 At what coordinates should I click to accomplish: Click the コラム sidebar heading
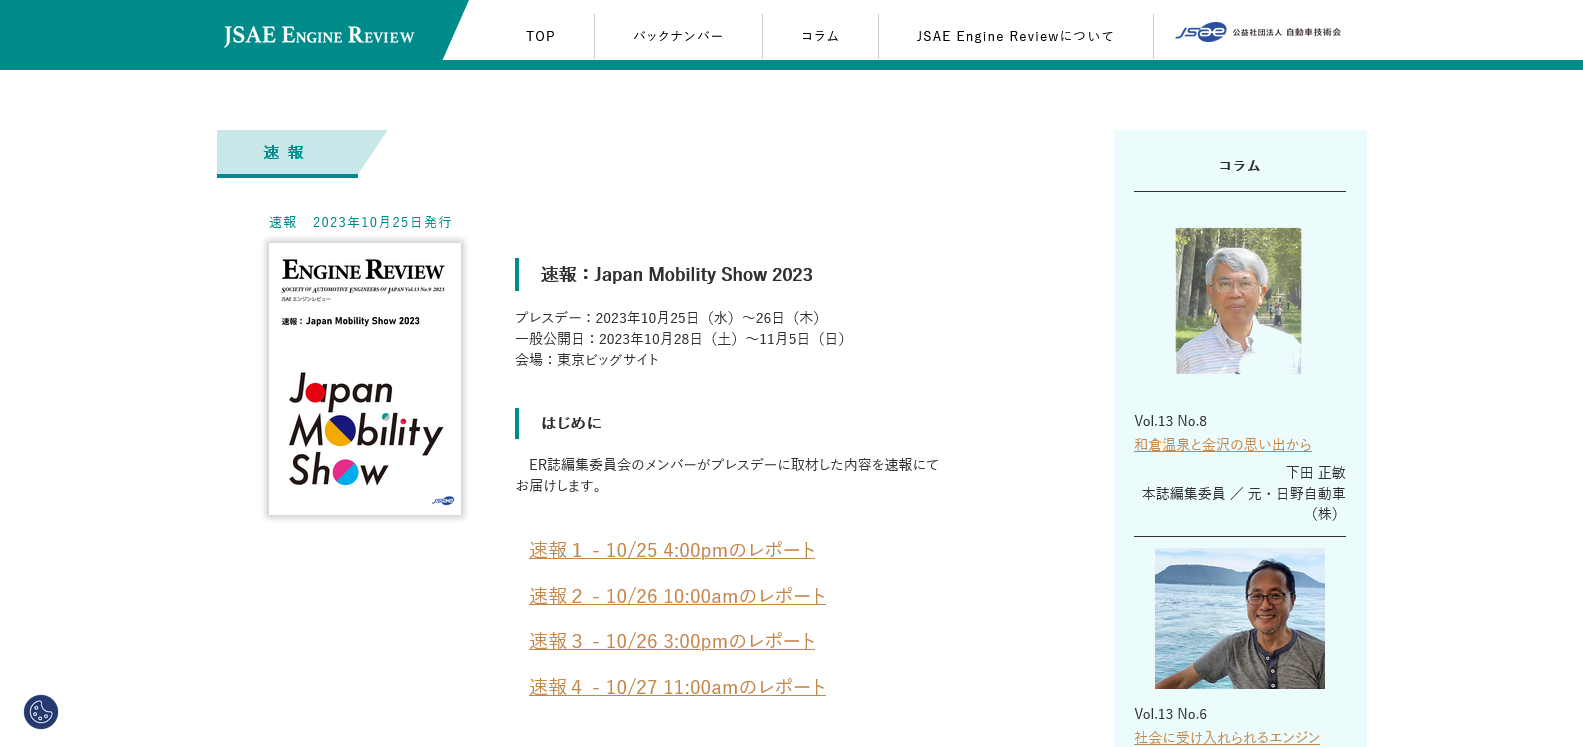point(1239,166)
